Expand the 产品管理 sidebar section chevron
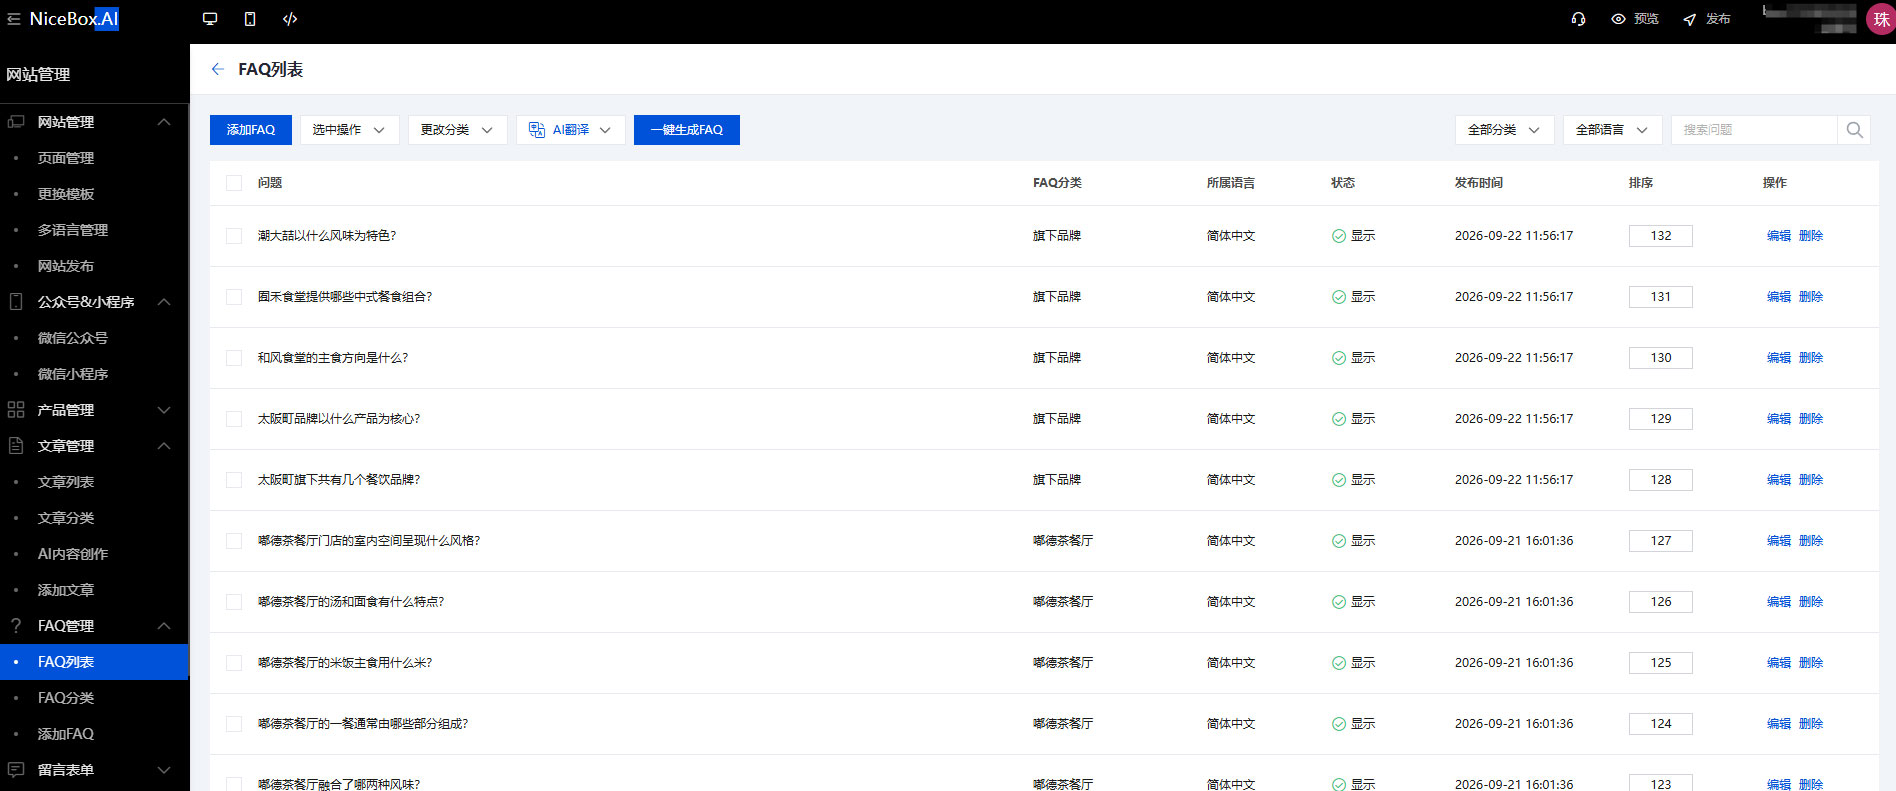The width and height of the screenshot is (1896, 791). point(164,410)
